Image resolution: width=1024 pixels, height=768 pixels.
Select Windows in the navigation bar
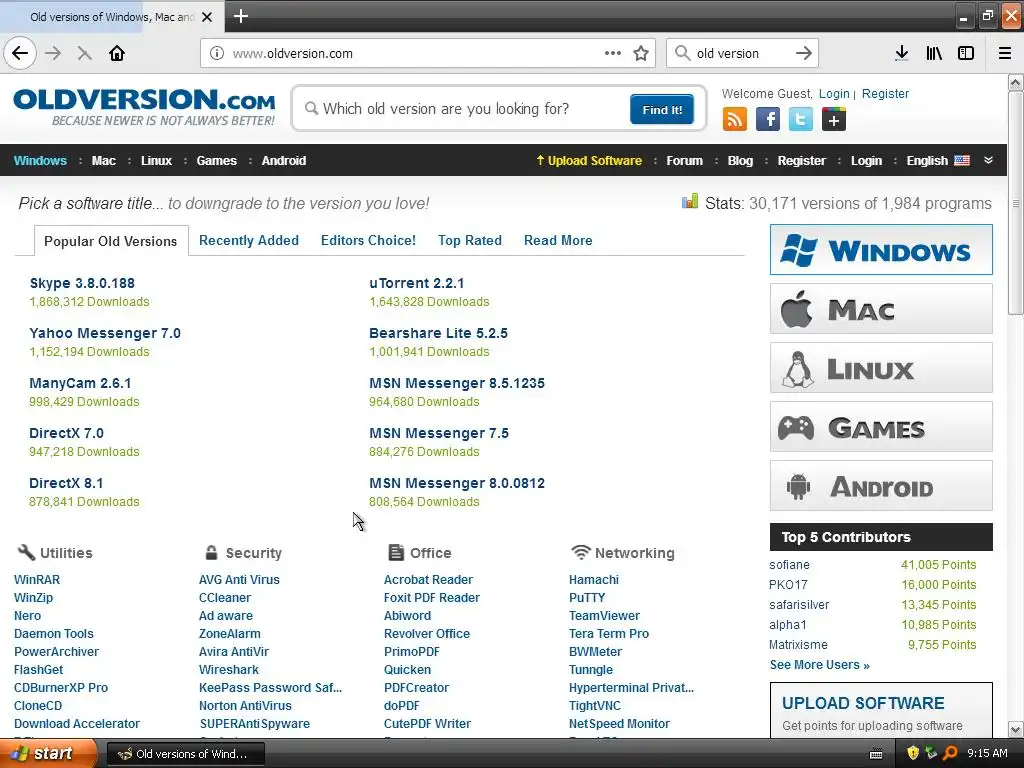tap(40, 161)
